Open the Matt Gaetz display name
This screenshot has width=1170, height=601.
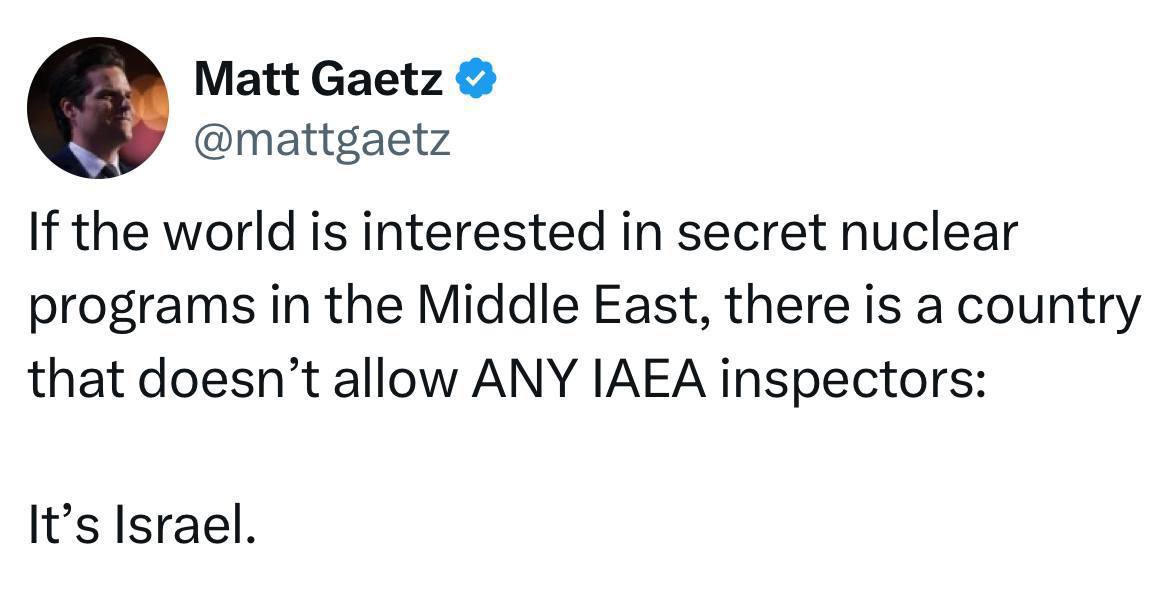[318, 78]
